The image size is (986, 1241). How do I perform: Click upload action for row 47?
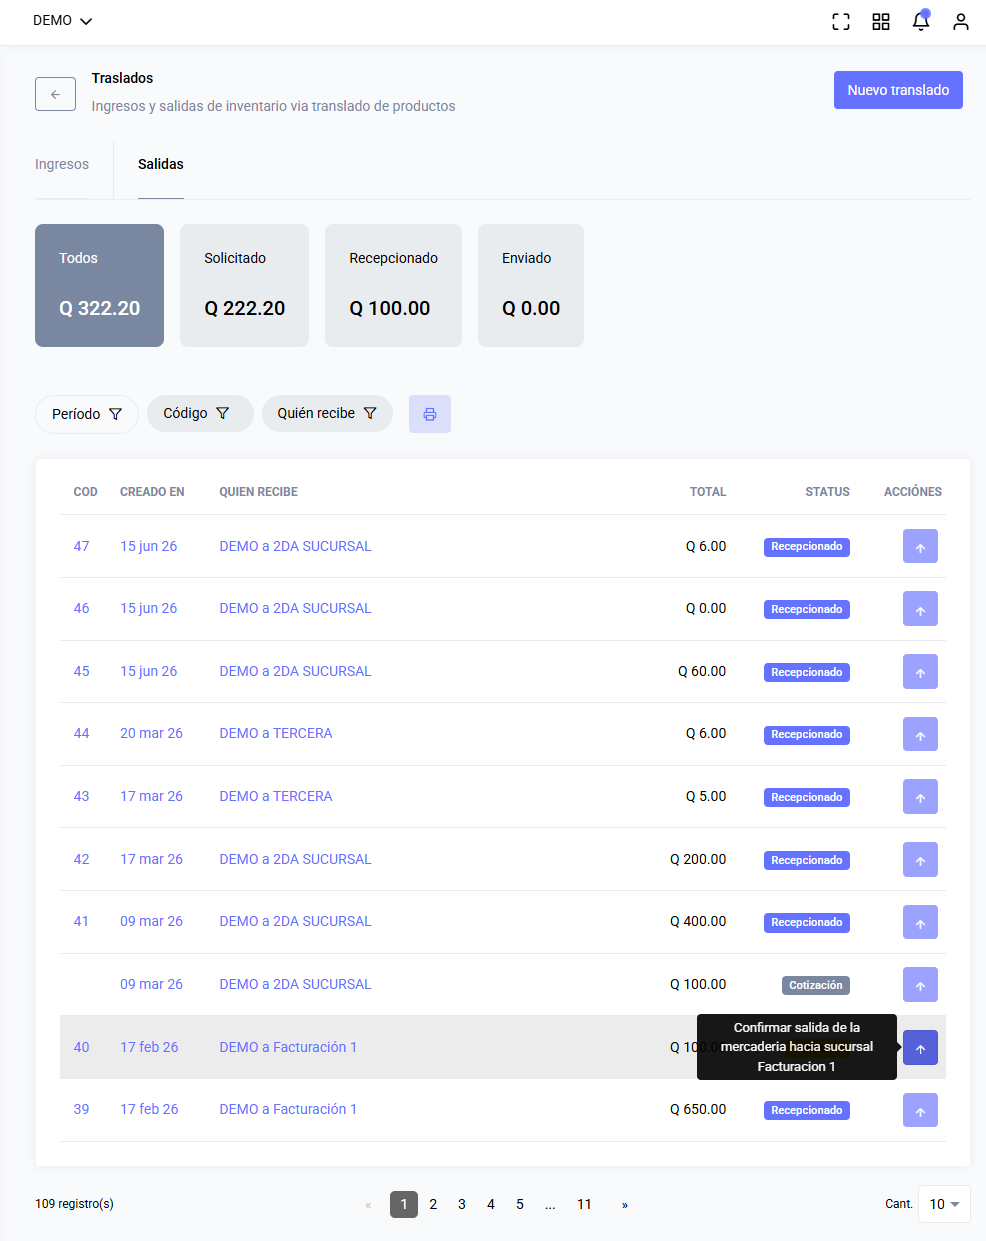point(920,547)
